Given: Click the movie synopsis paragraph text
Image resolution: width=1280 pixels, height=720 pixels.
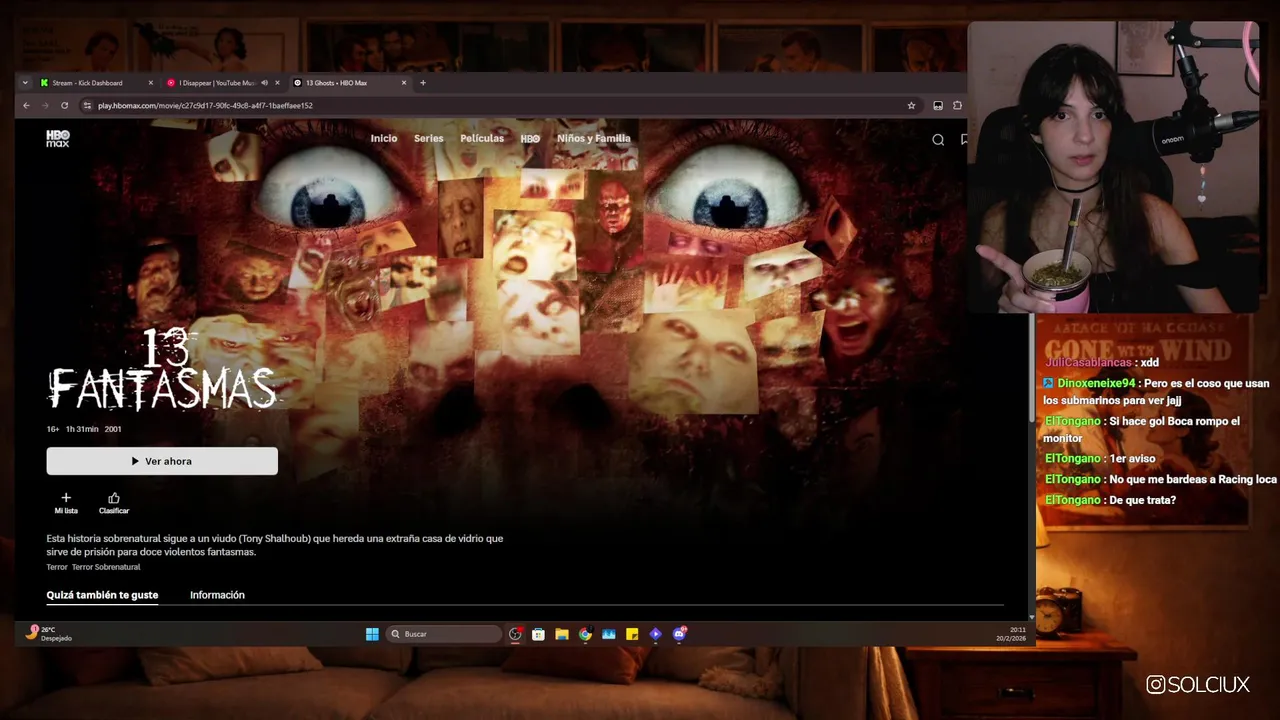Looking at the screenshot, I should pyautogui.click(x=275, y=545).
